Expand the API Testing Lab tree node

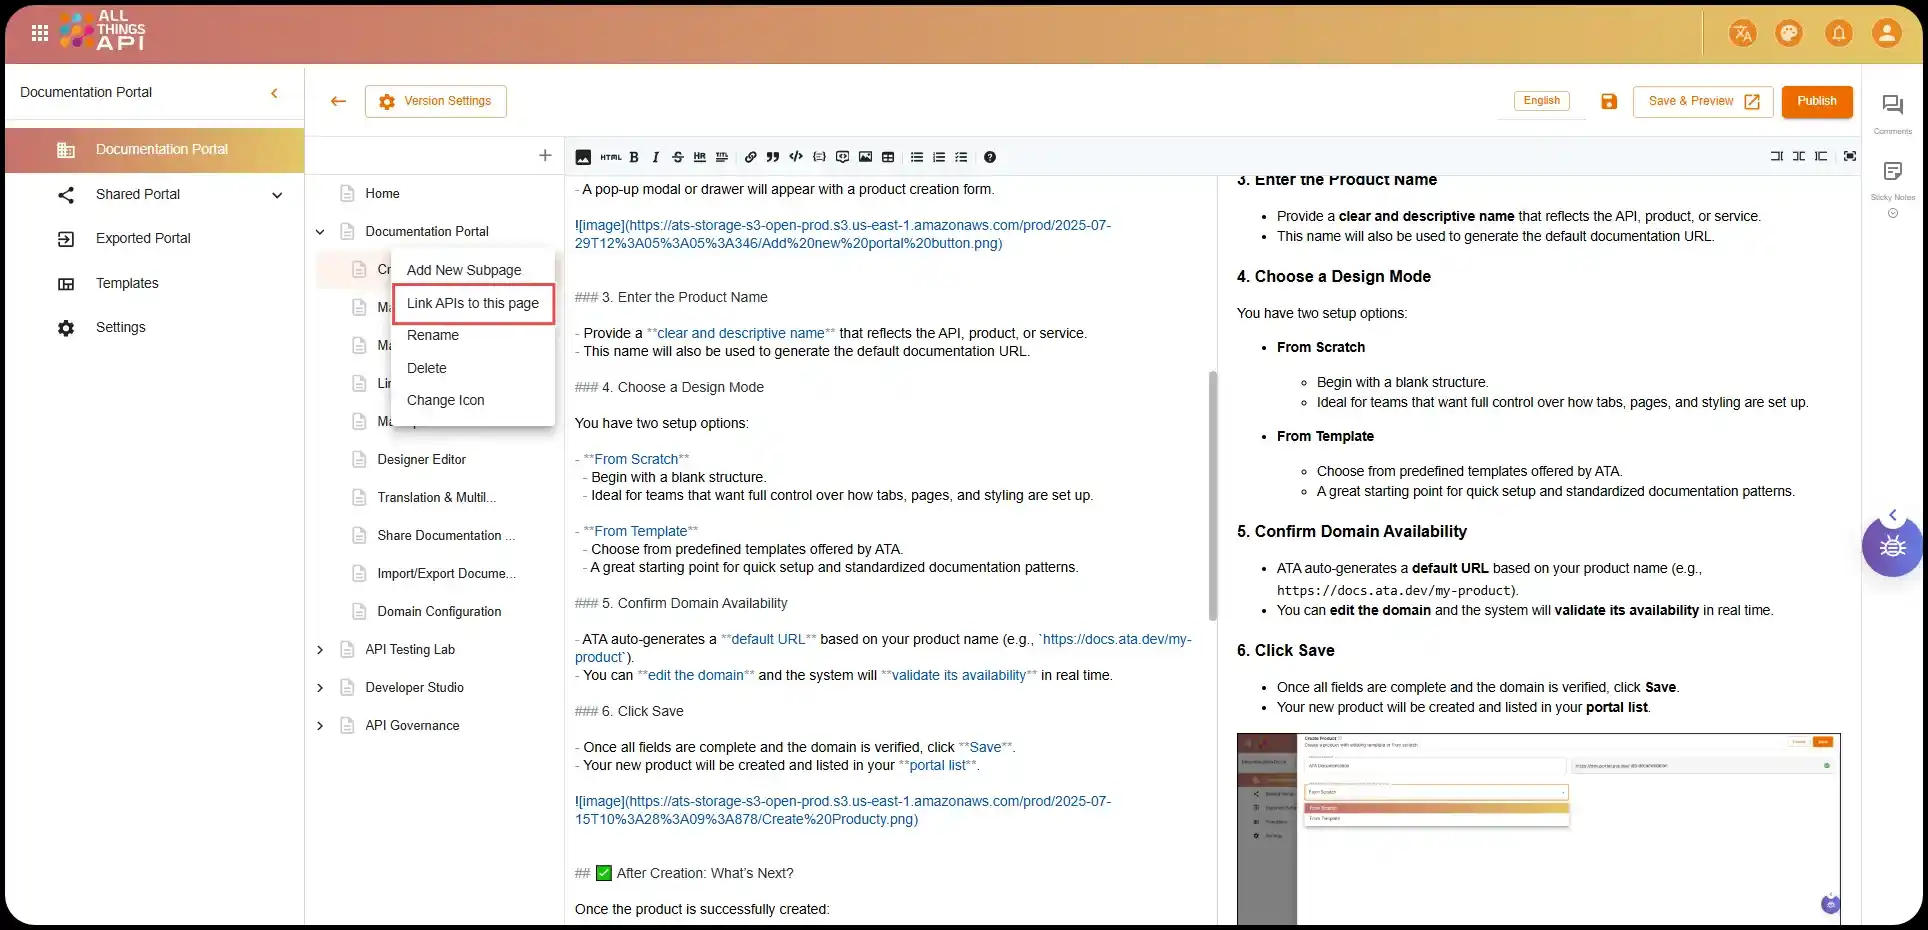click(x=320, y=650)
